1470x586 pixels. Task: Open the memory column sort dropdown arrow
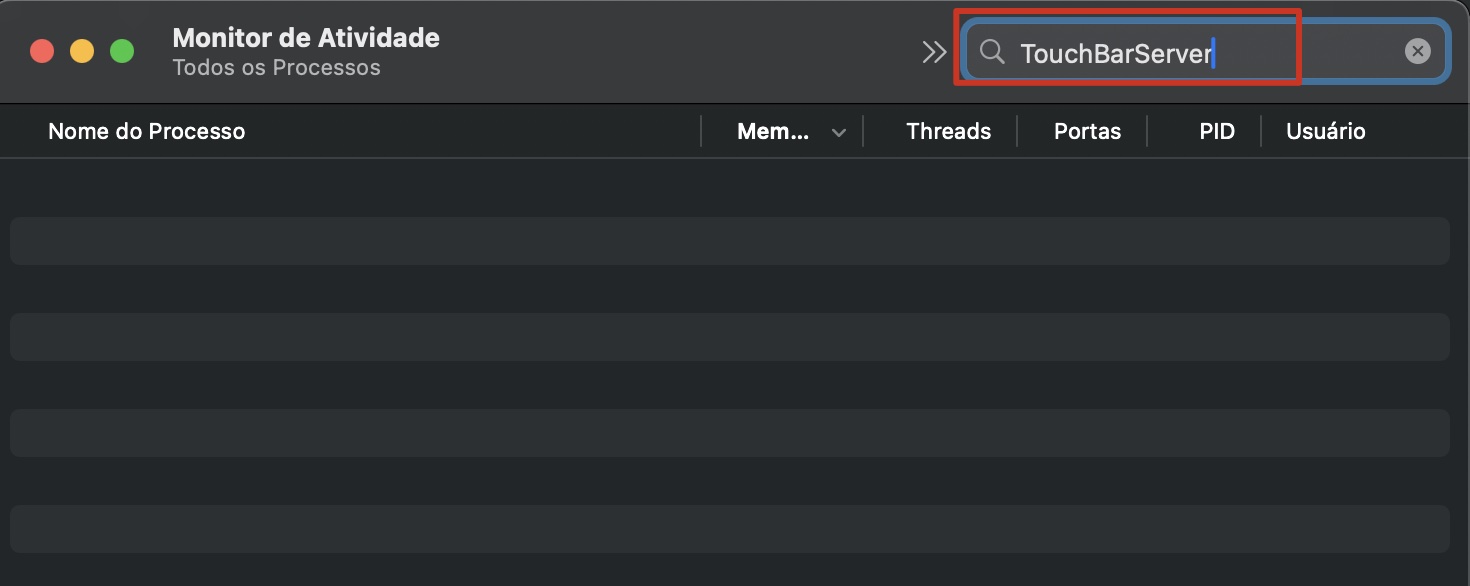pos(838,131)
